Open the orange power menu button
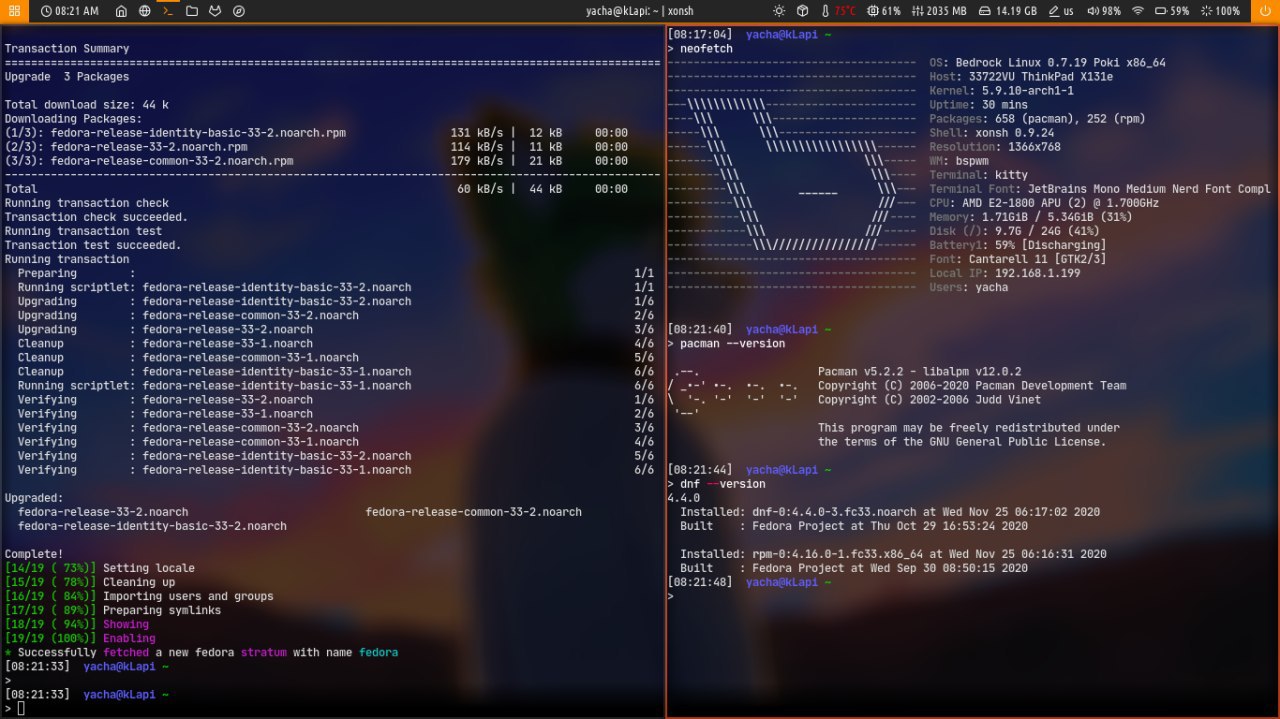The height and width of the screenshot is (719, 1280). coord(1265,11)
